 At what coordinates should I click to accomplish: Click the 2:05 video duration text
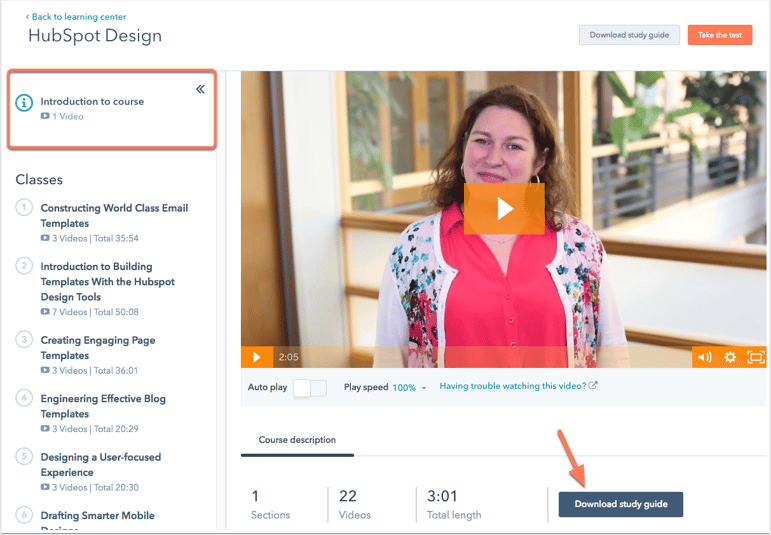(288, 357)
